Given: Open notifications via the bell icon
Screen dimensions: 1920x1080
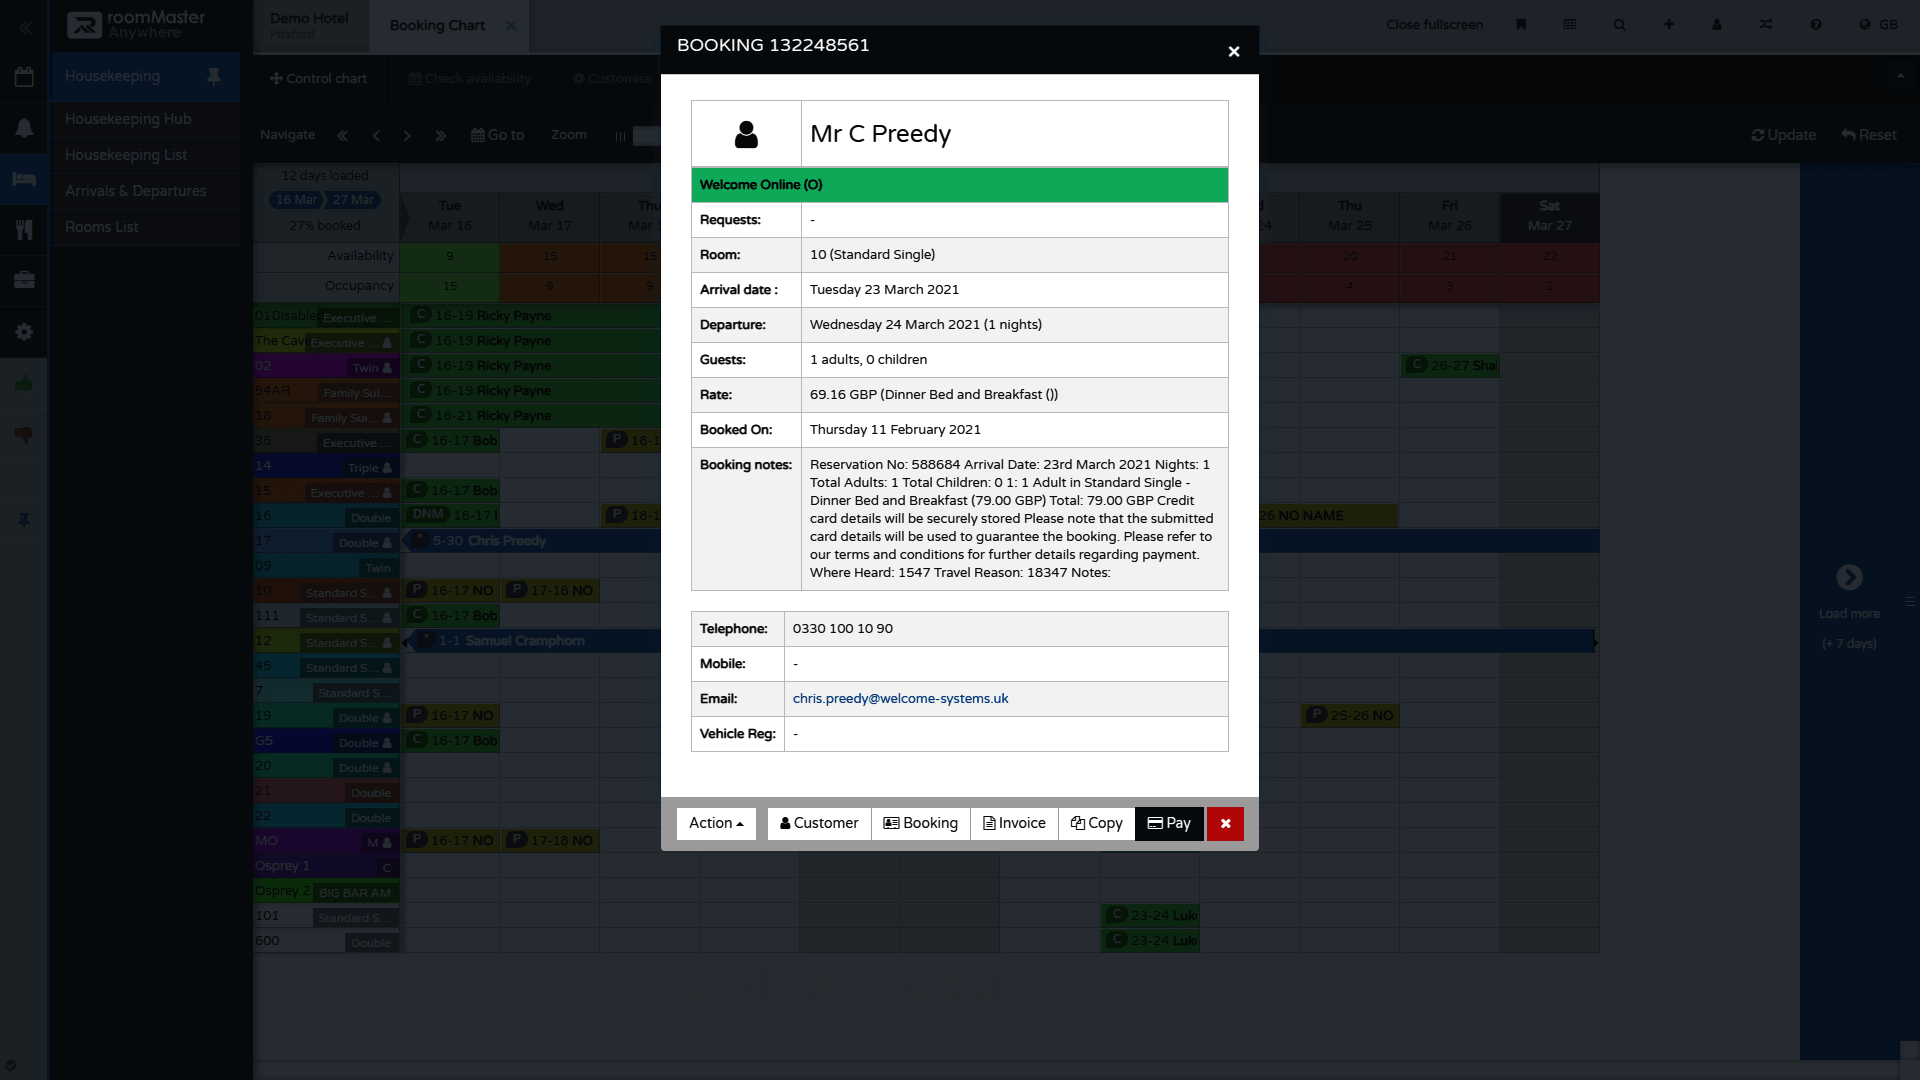Looking at the screenshot, I should 24,128.
